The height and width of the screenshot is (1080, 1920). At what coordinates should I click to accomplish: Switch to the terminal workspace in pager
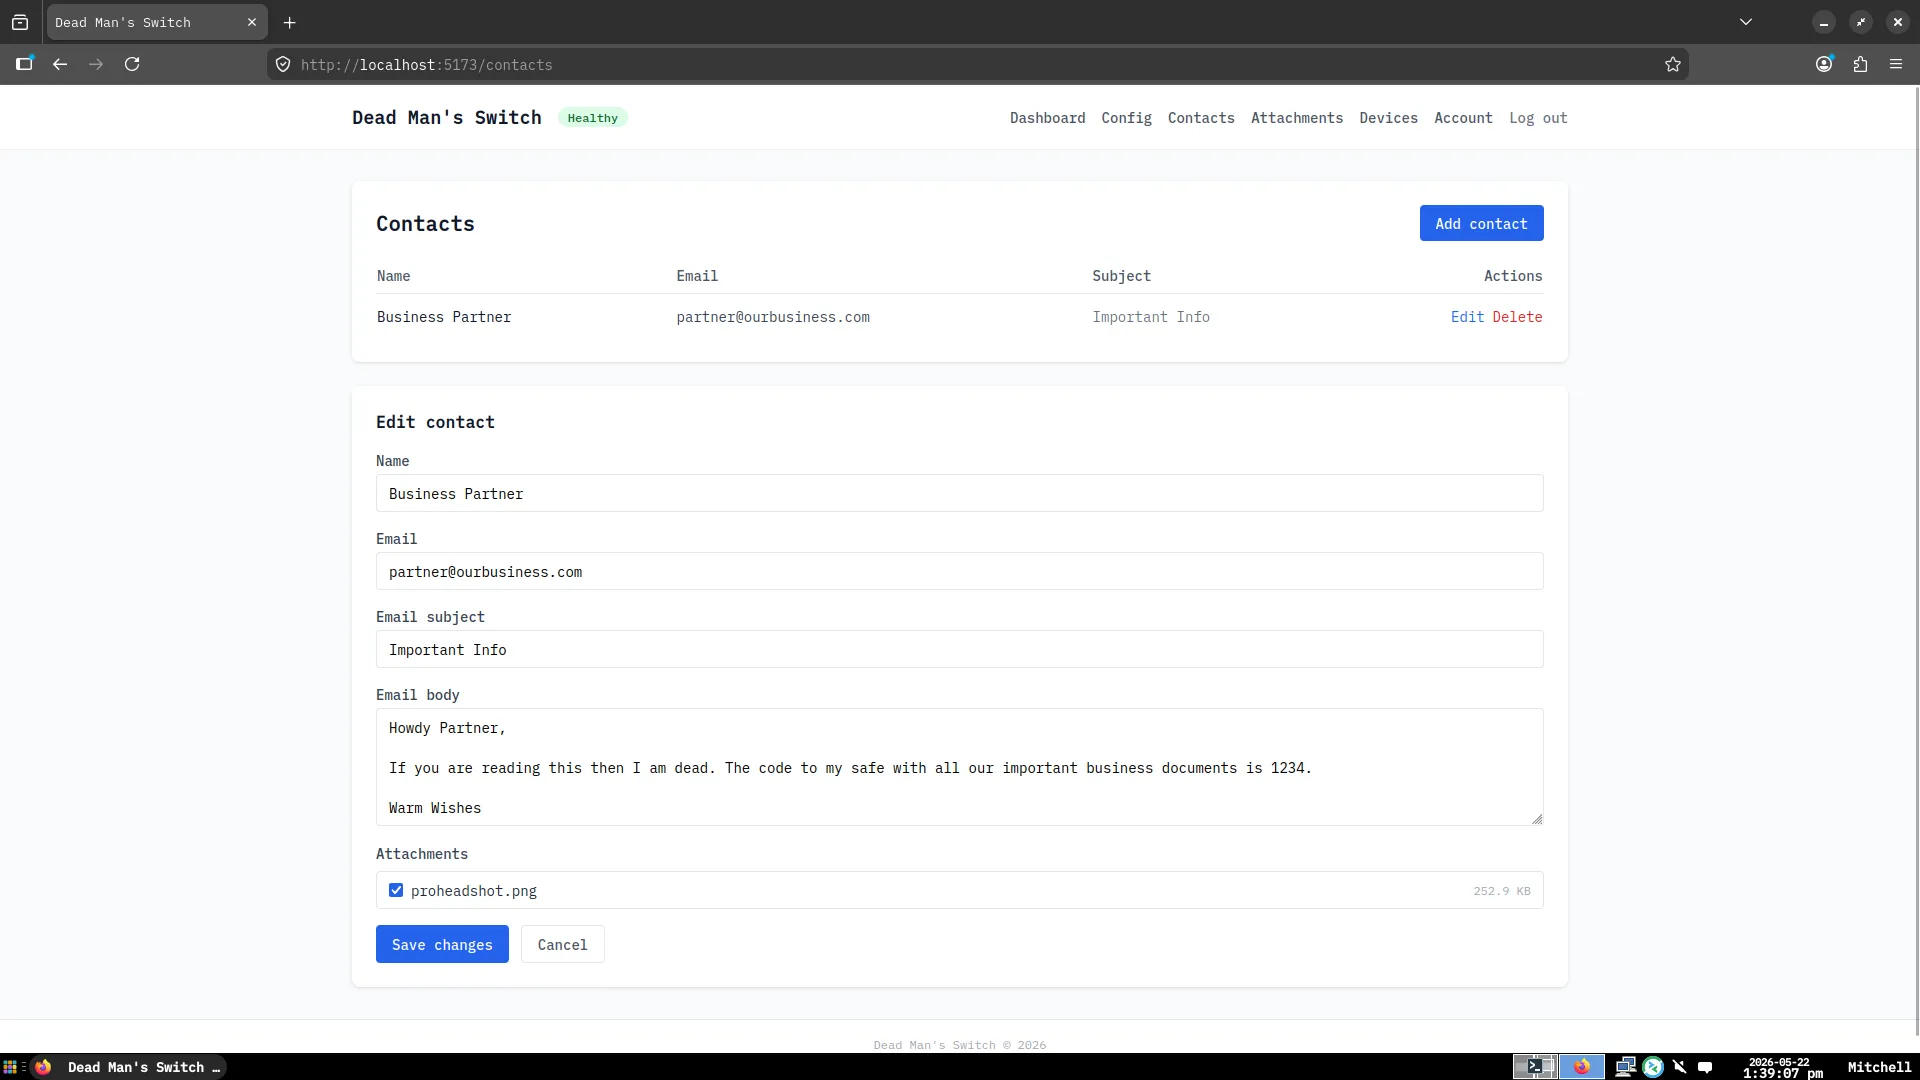click(x=1534, y=1067)
